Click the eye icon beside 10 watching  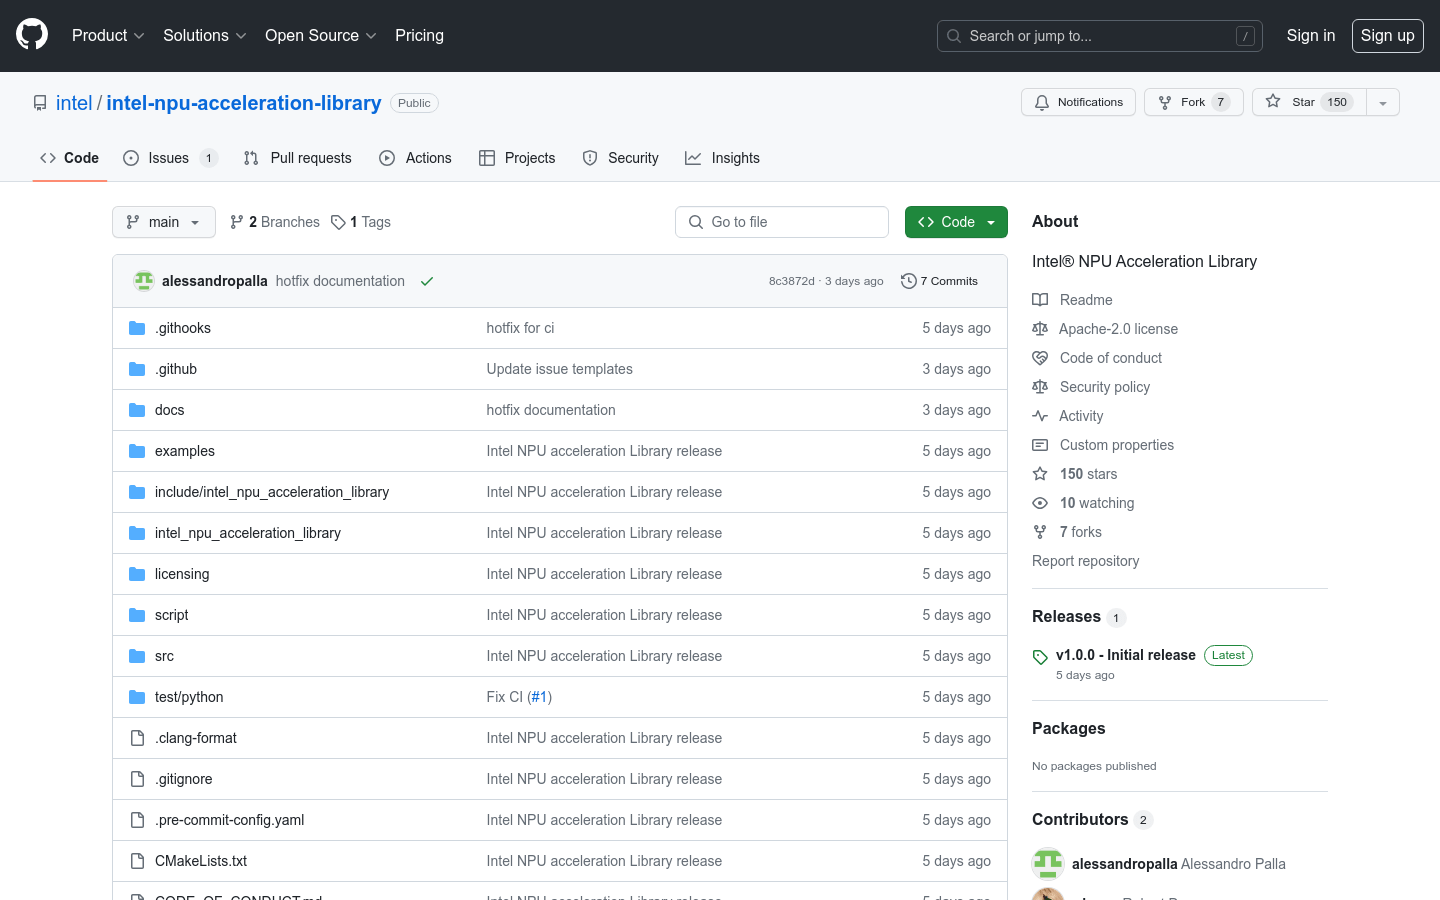[x=1040, y=503]
